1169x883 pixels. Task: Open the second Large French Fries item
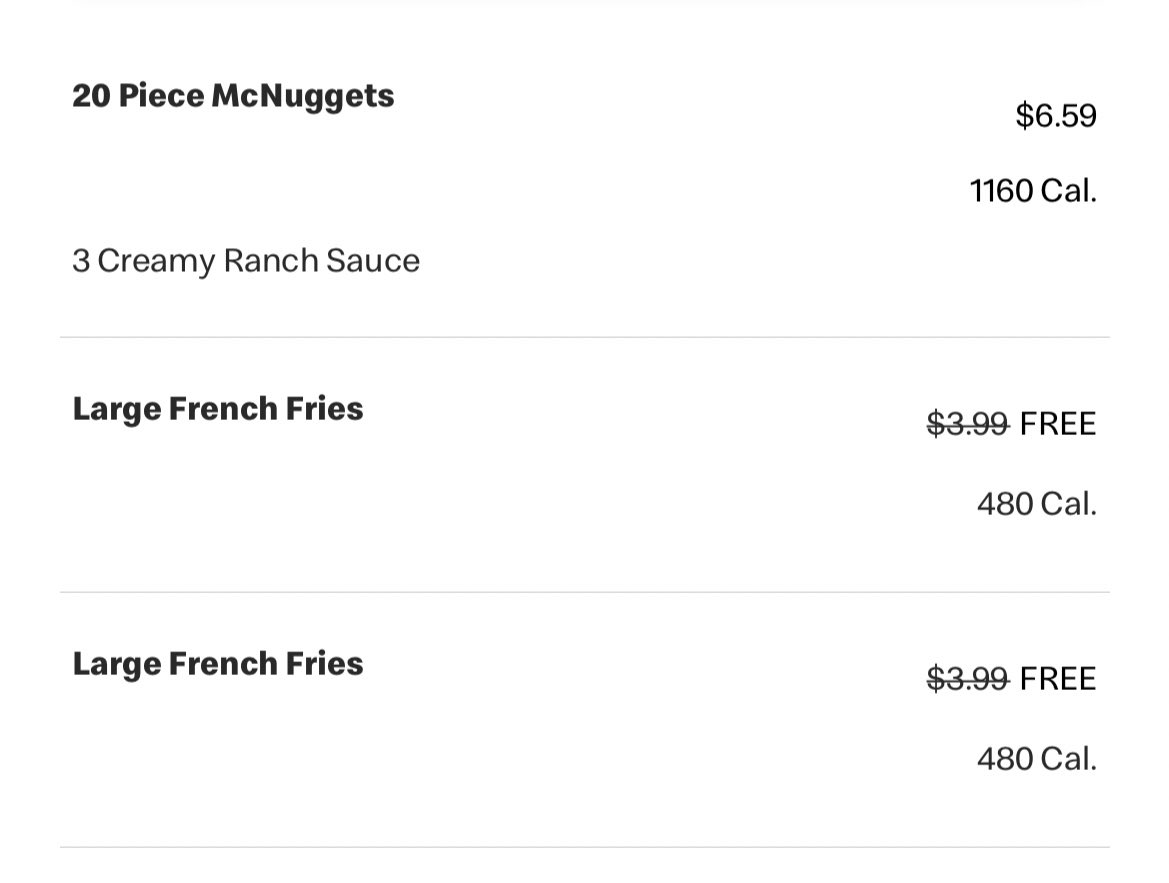click(x=218, y=664)
